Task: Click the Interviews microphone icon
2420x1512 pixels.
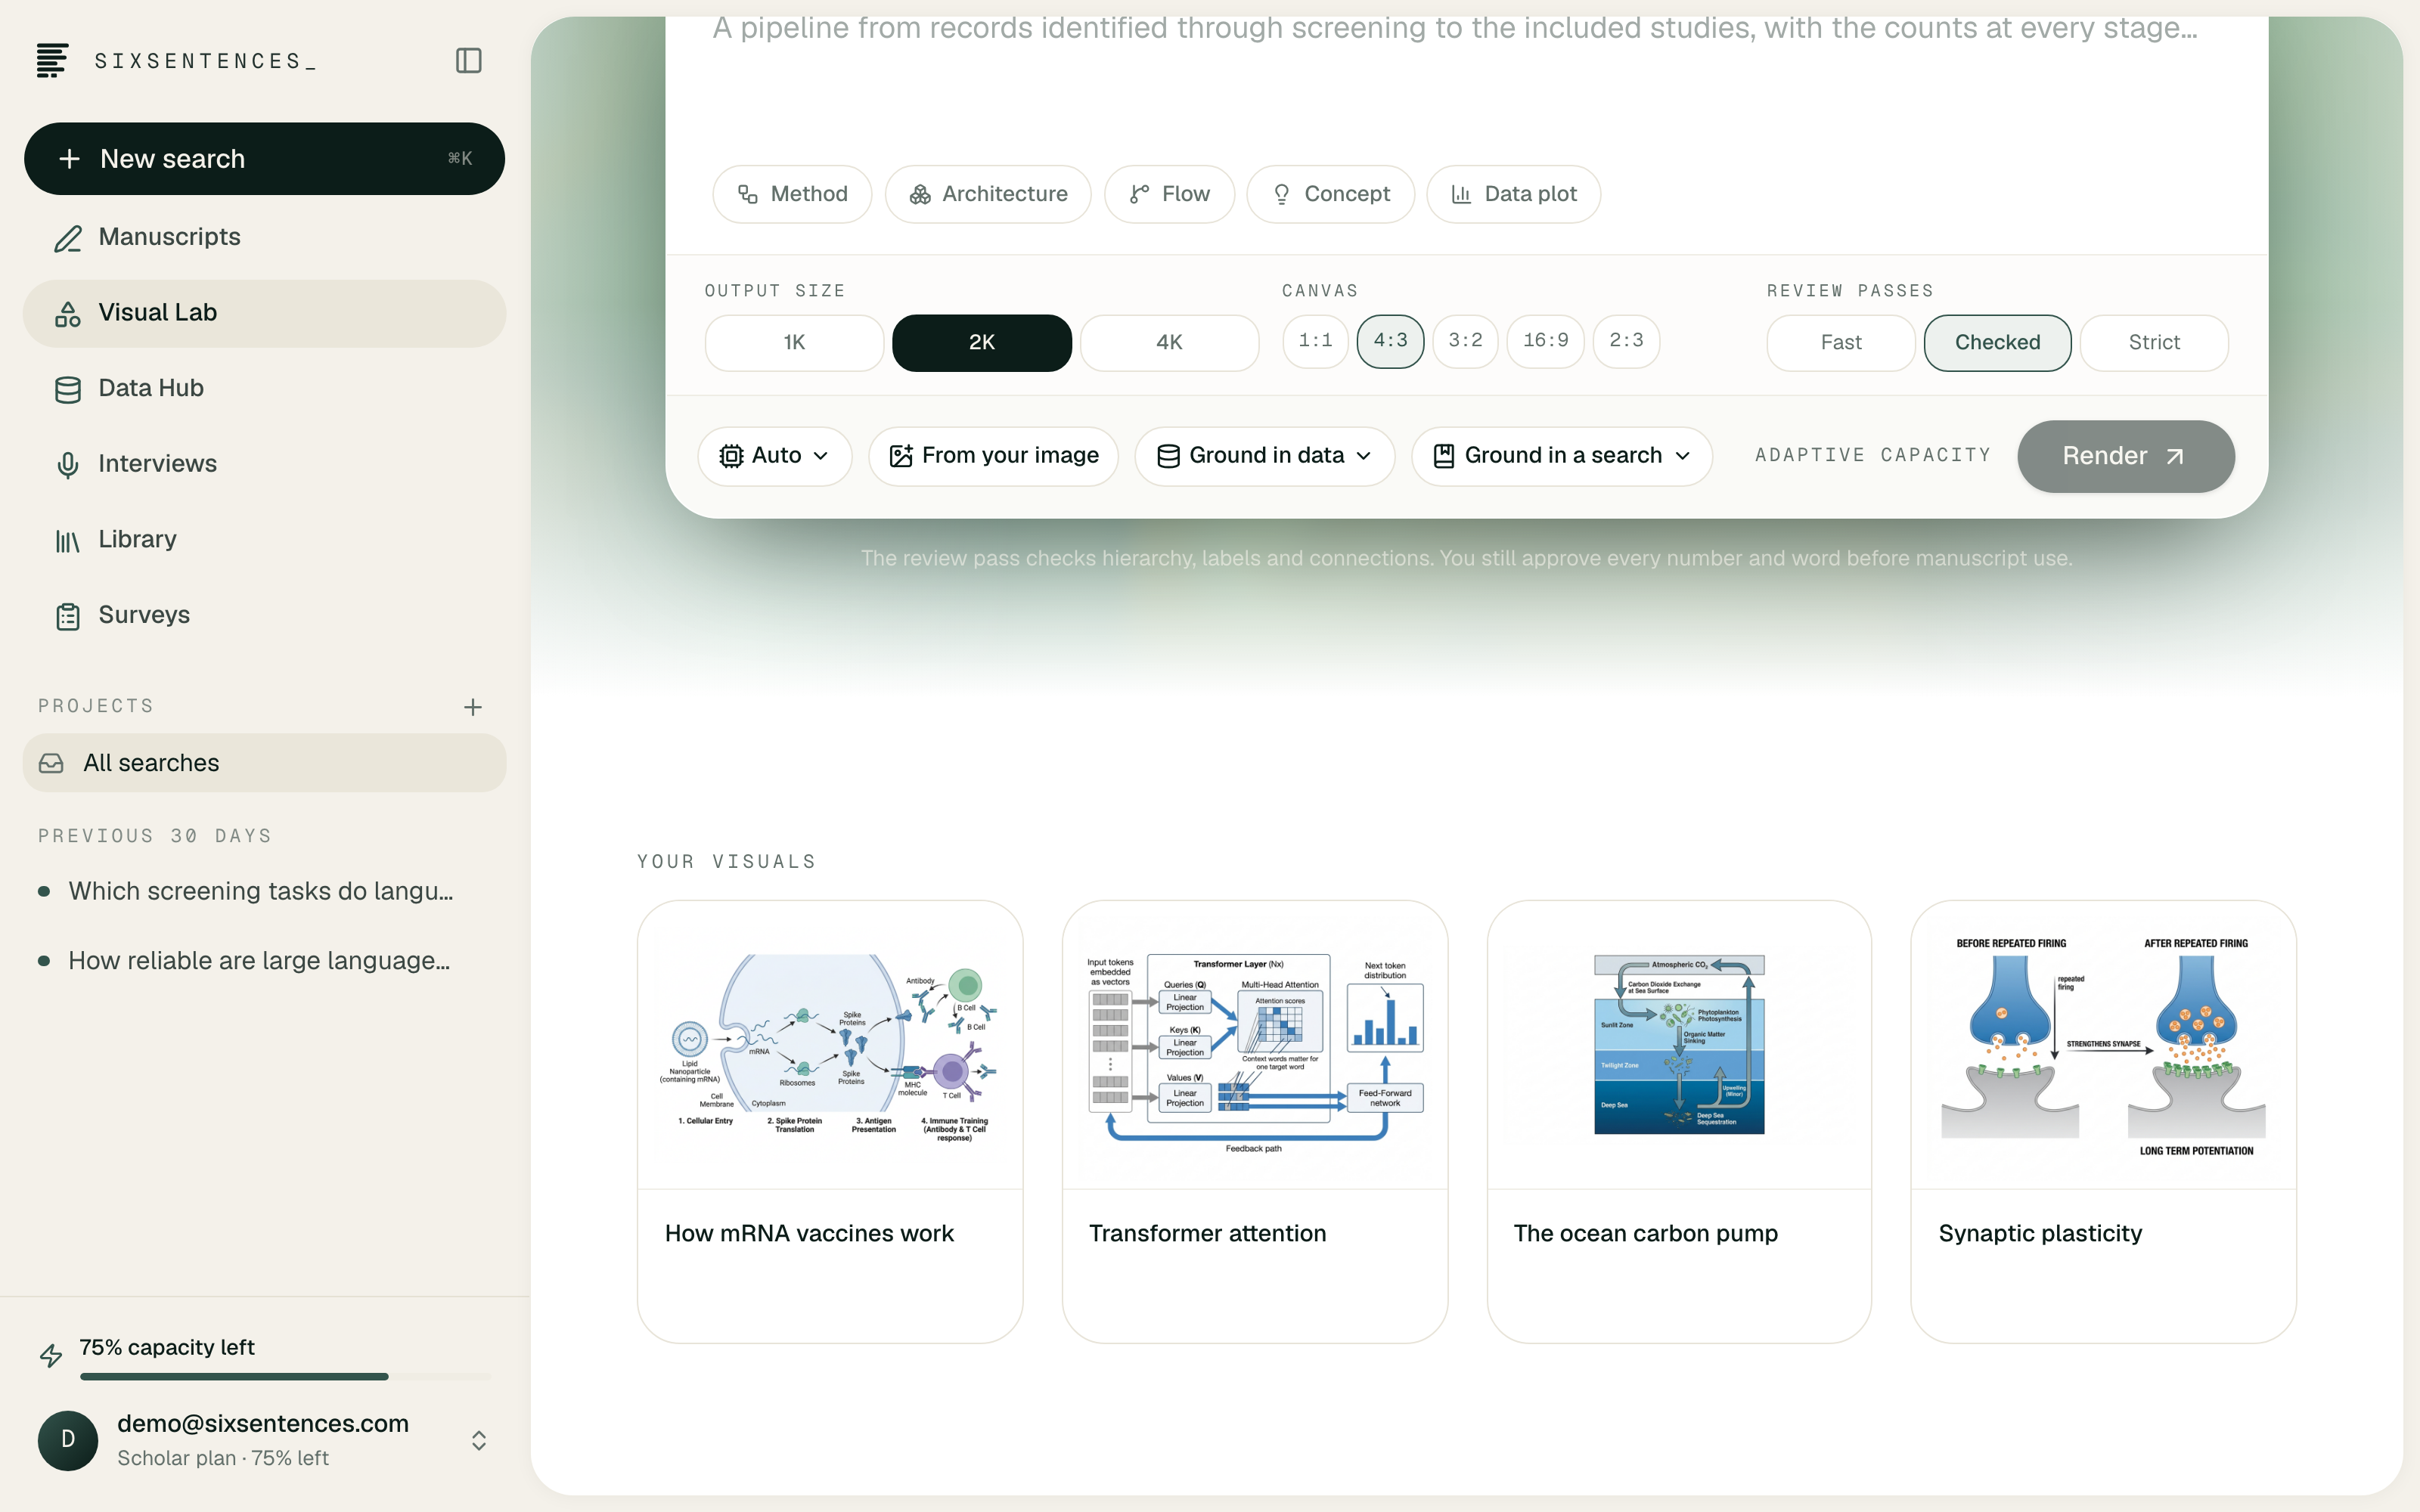Action: 68,465
